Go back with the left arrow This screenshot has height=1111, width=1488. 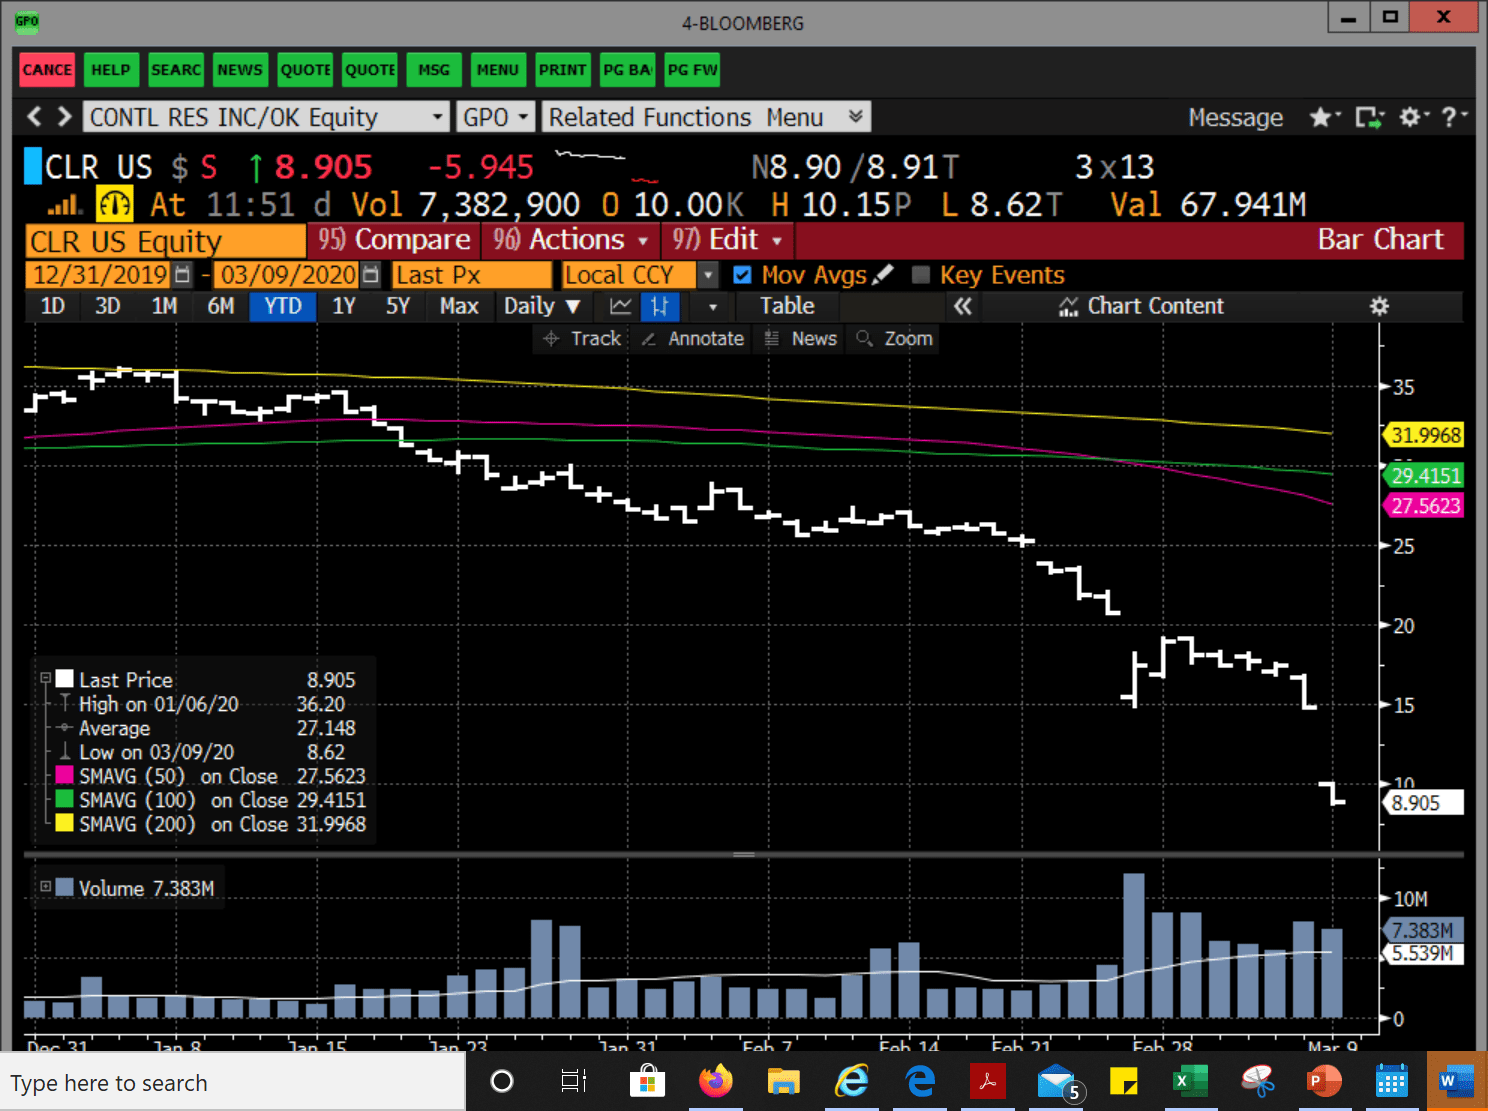(x=35, y=117)
